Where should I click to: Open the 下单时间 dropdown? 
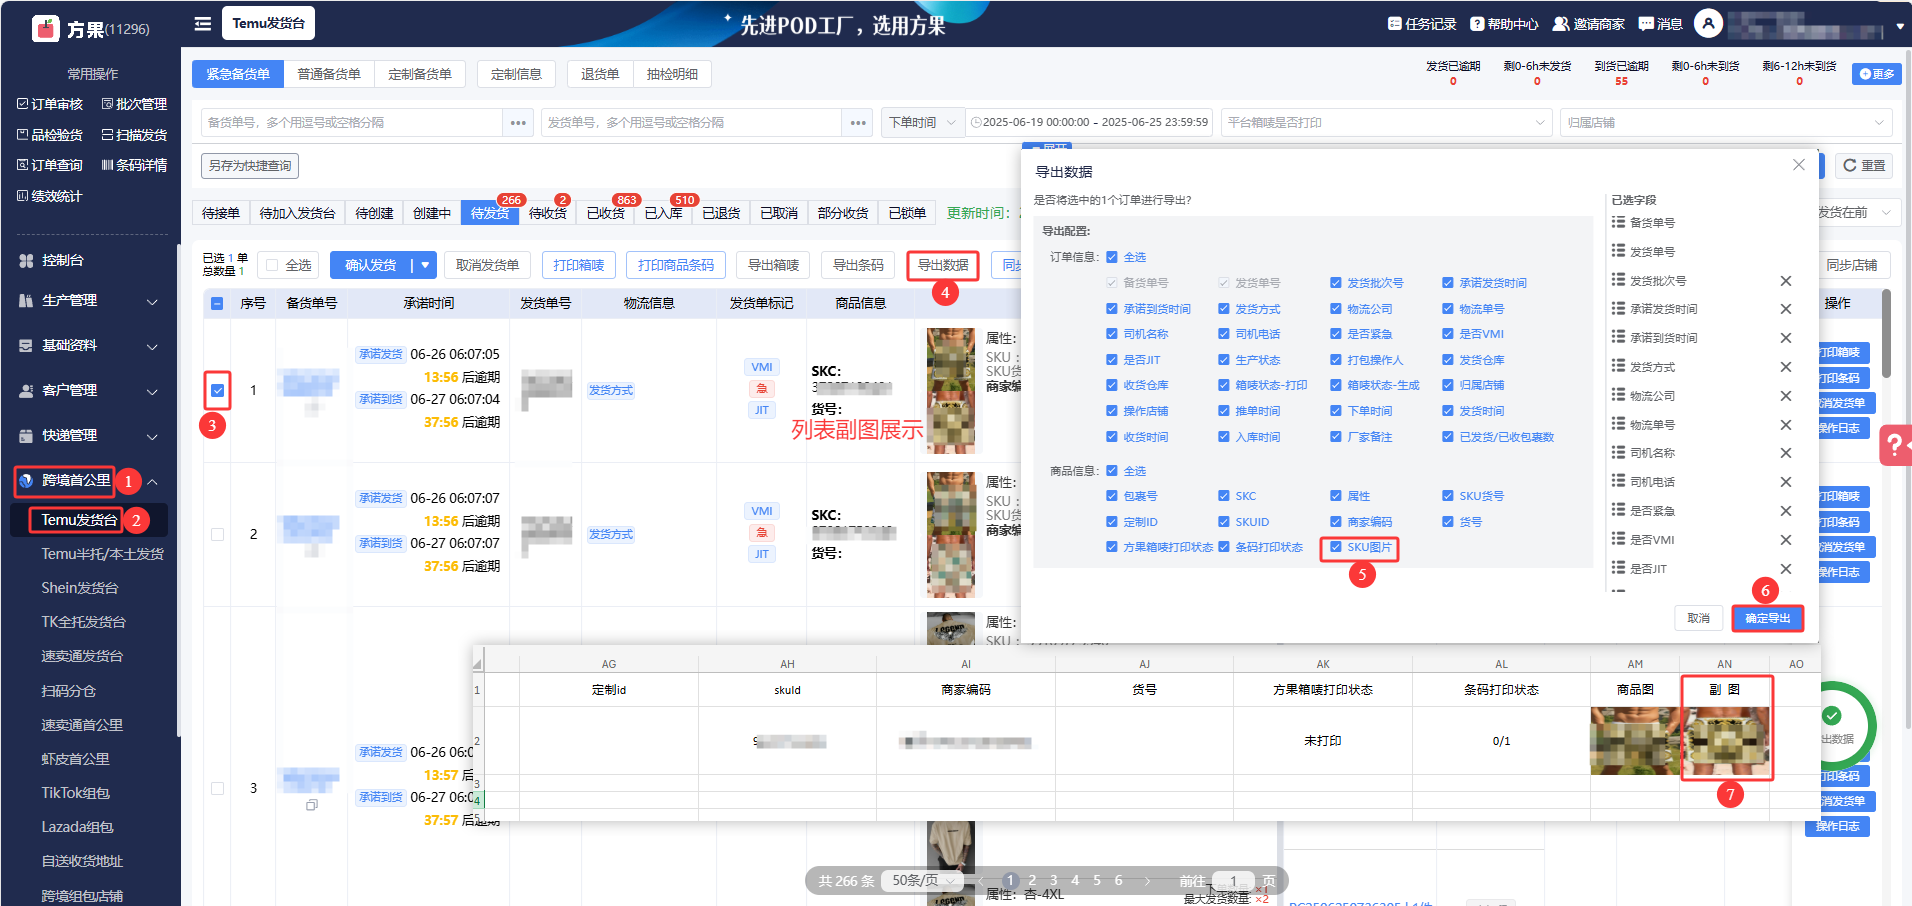point(922,123)
